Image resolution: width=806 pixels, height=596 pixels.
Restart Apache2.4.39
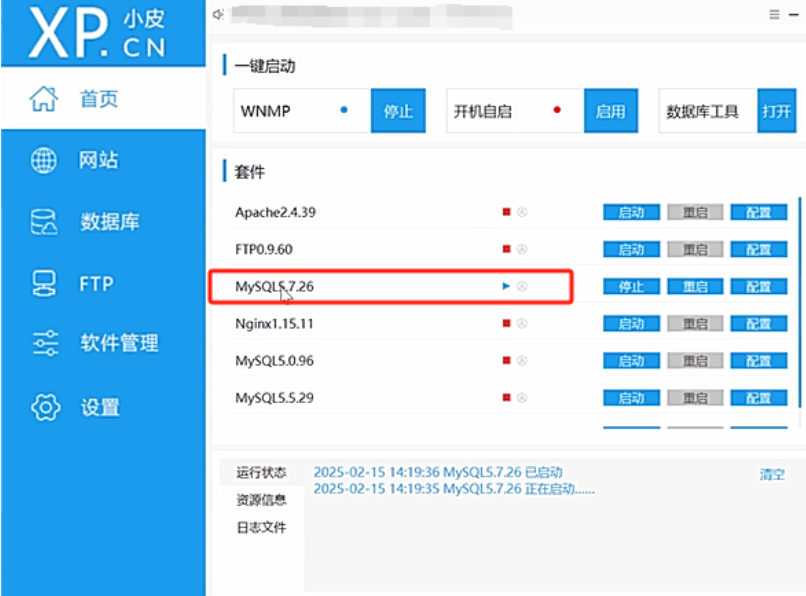[695, 212]
